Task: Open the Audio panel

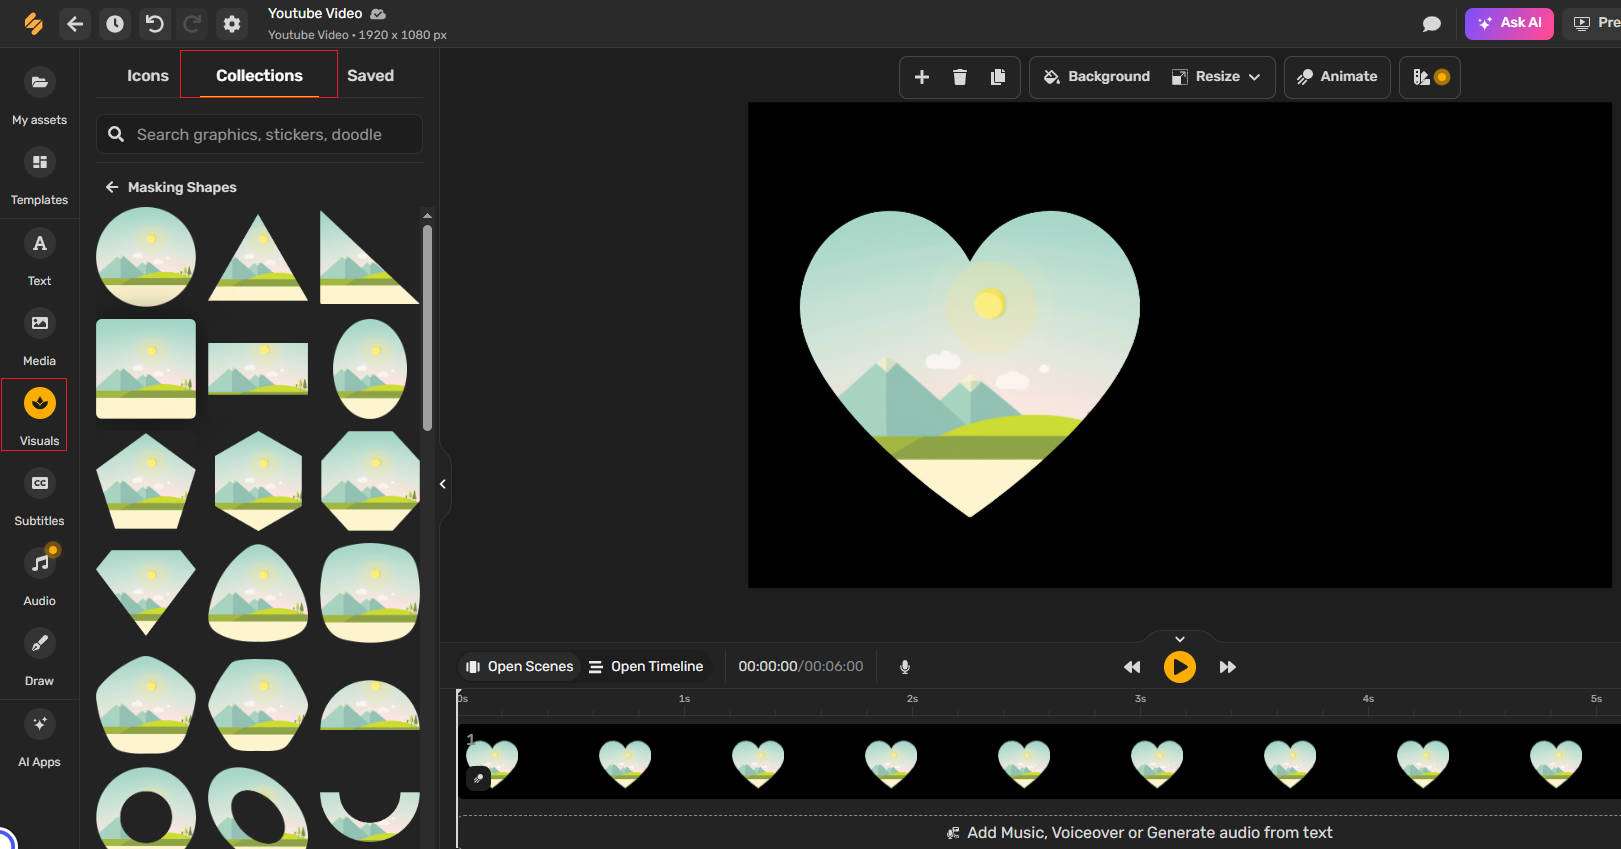Action: [39, 578]
